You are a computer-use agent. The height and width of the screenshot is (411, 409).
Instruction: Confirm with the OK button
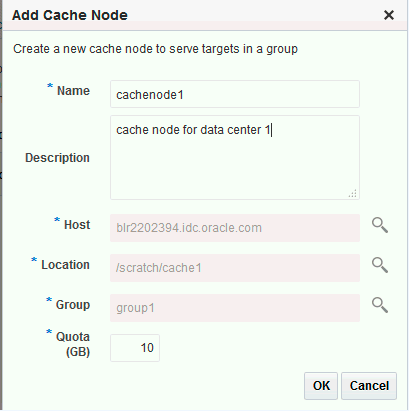click(321, 386)
